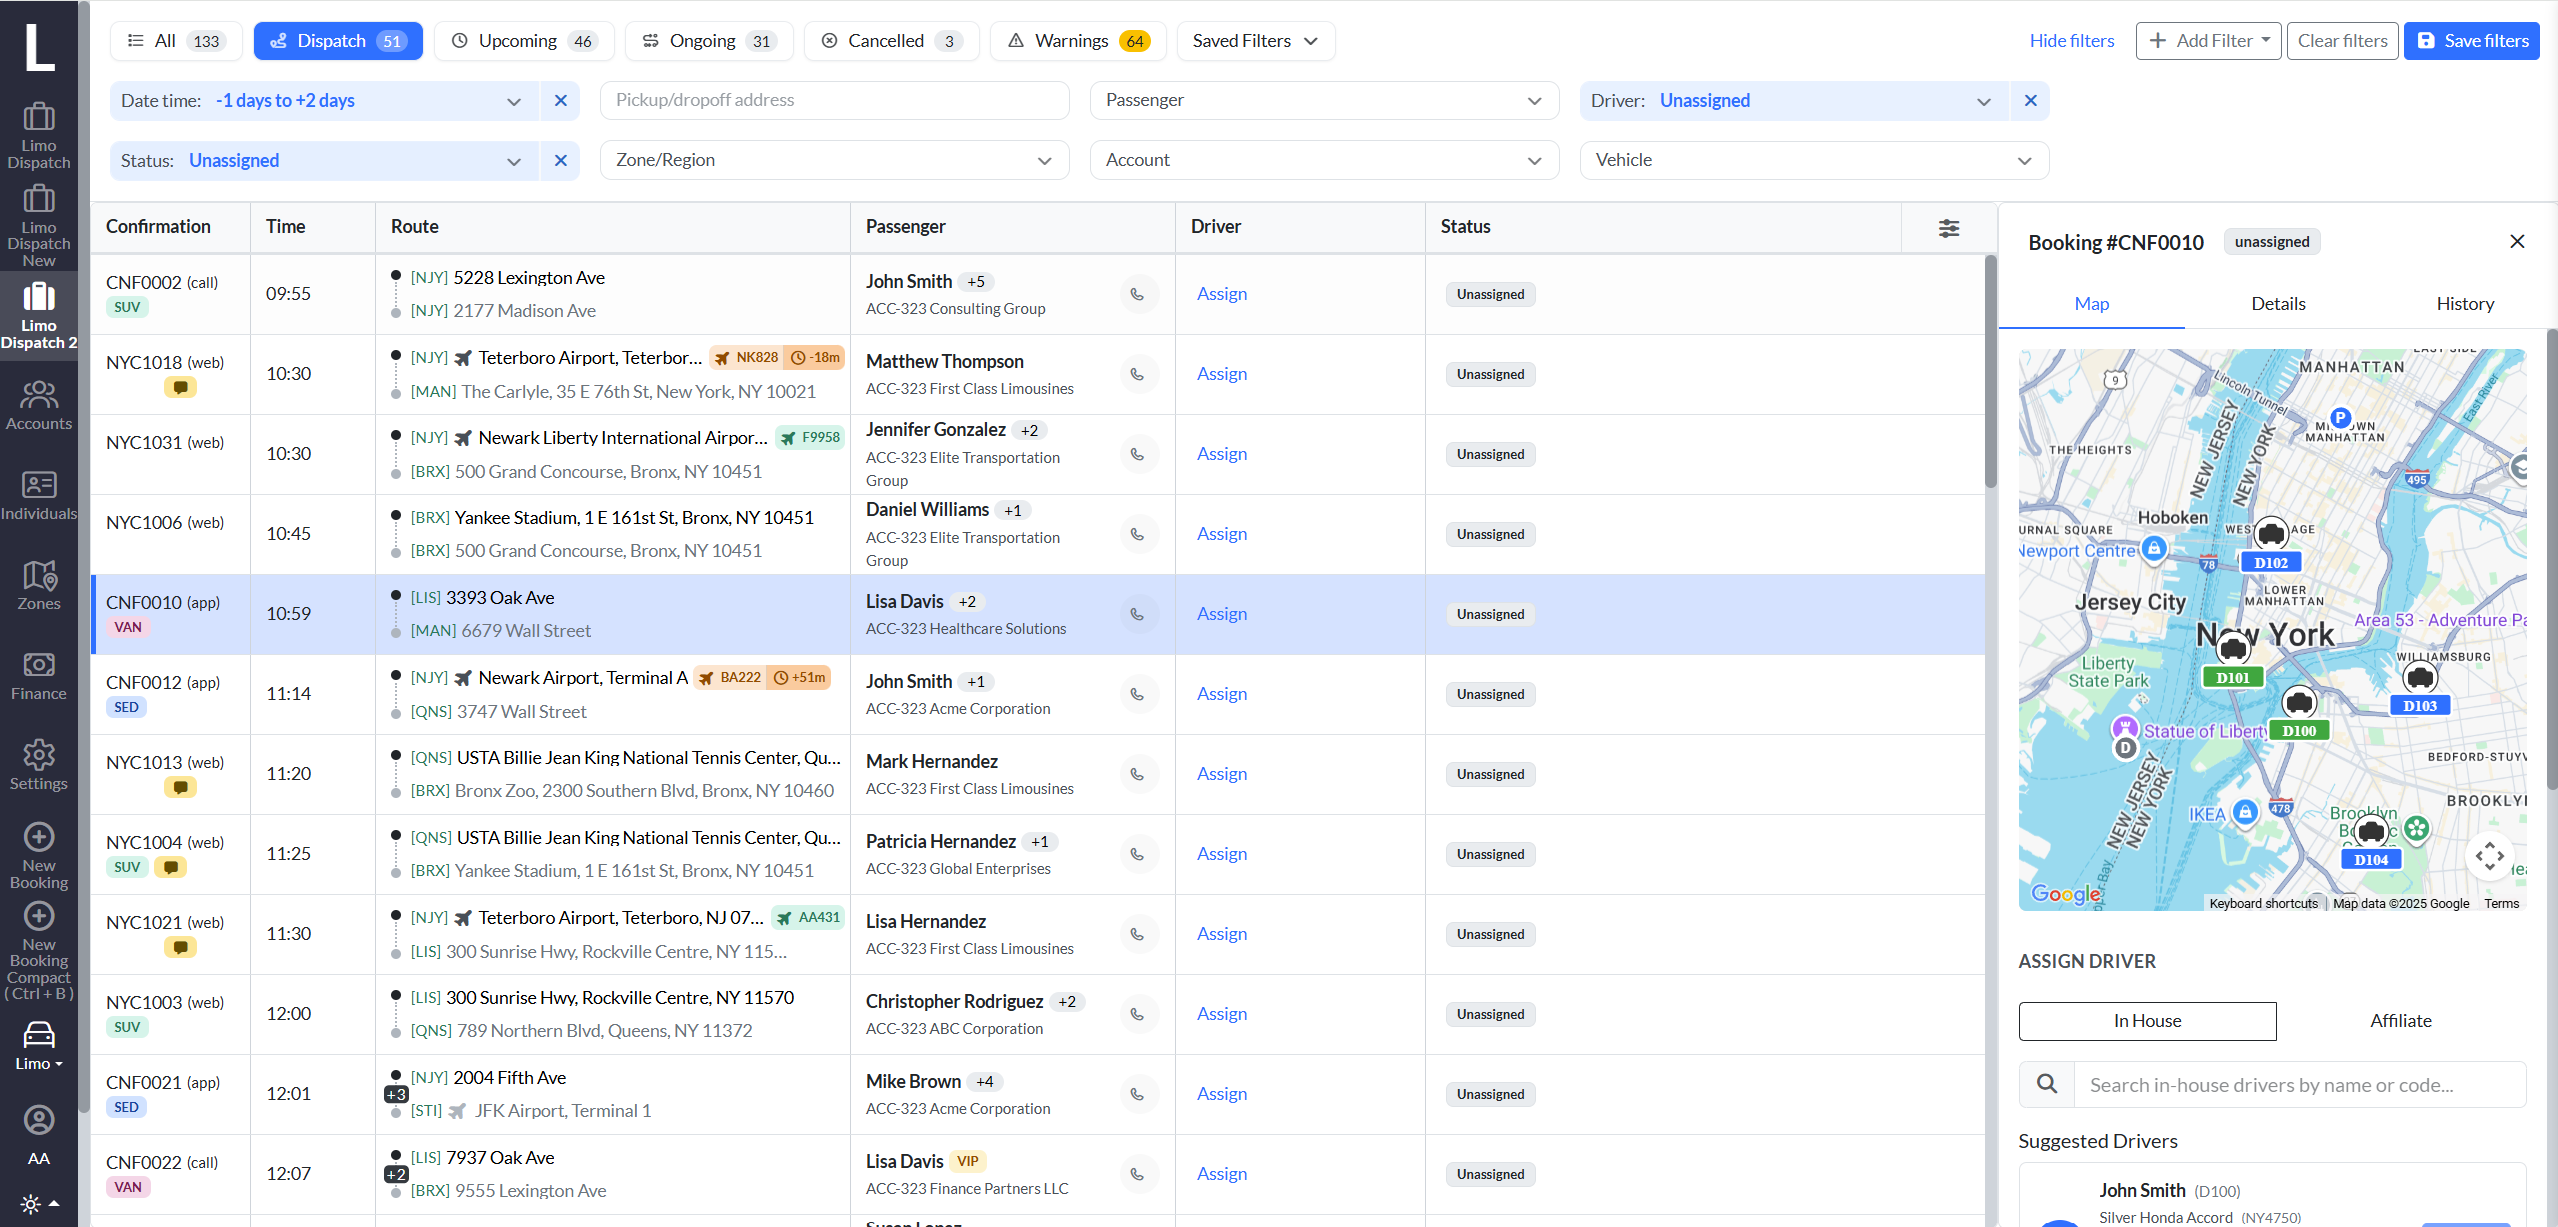Switch to the Warnings tab
Viewport: 2558px width, 1227px height.
click(1076, 40)
